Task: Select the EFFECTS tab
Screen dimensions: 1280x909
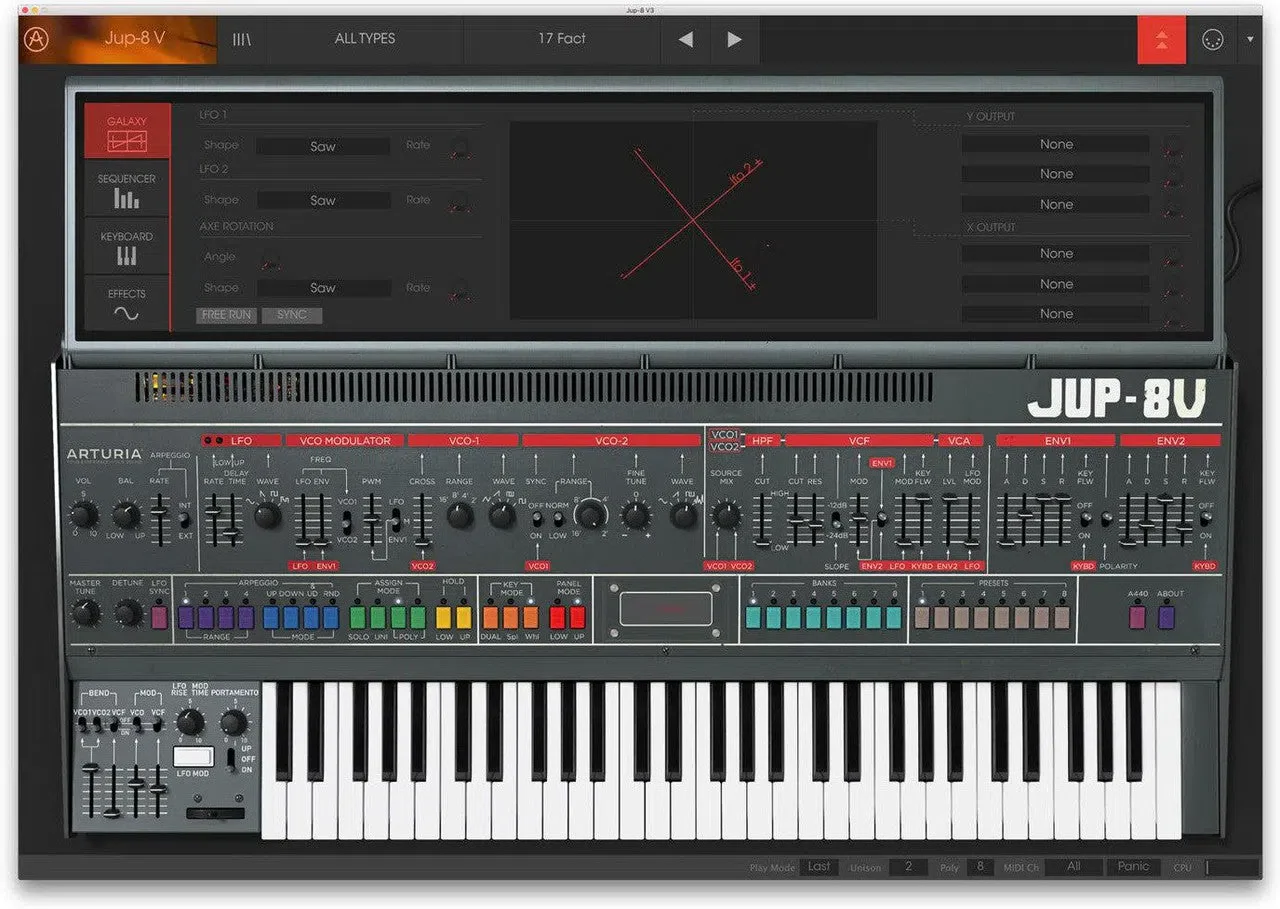Action: pyautogui.click(x=127, y=304)
